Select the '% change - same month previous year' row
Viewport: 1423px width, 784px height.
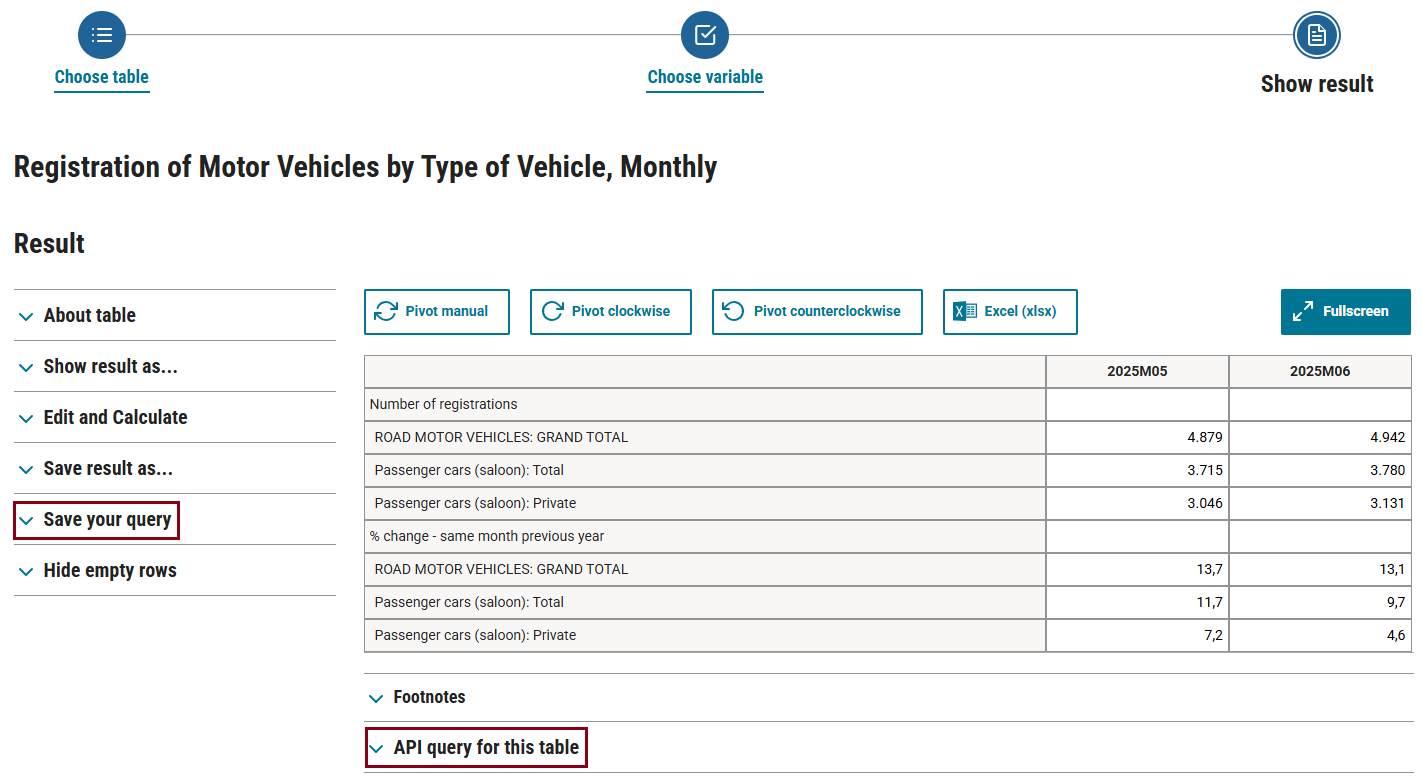point(705,536)
